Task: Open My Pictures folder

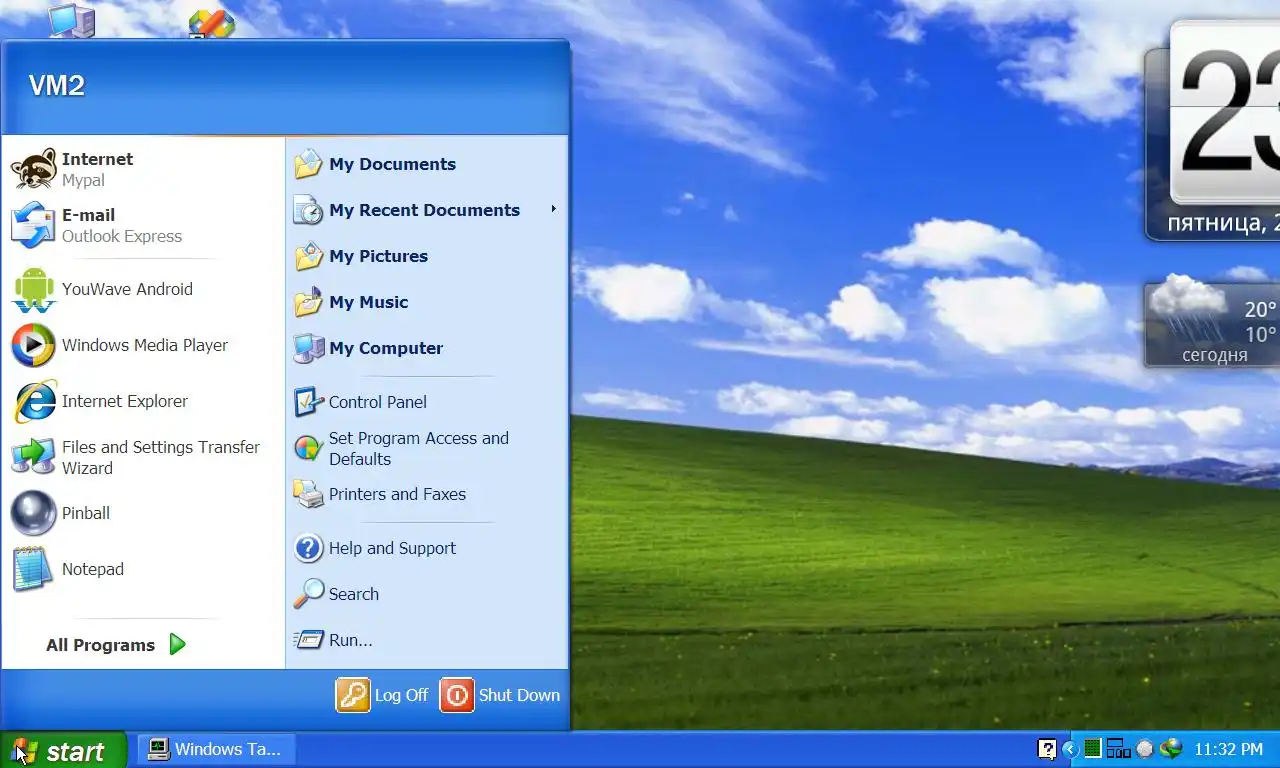Action: tap(427, 256)
